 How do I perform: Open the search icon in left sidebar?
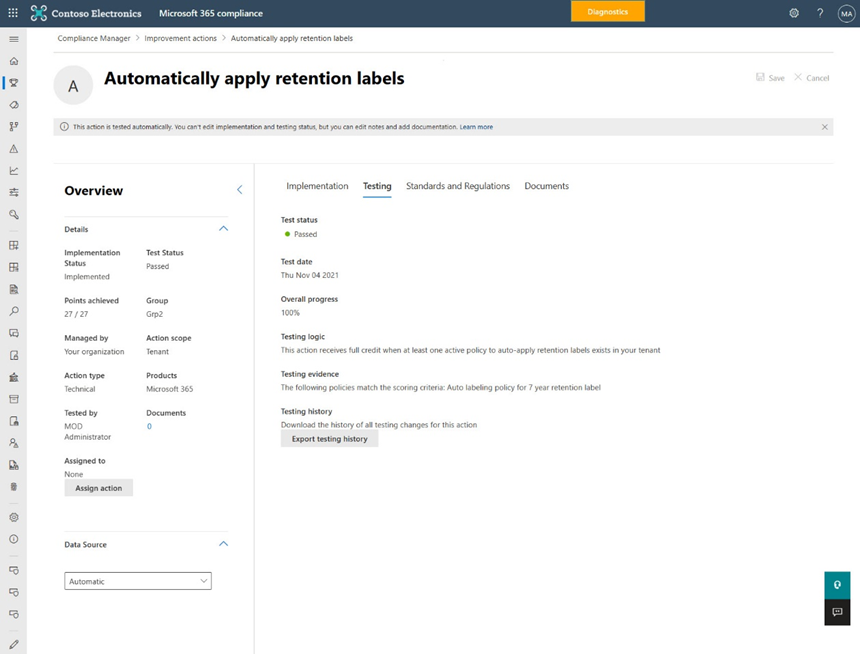(14, 311)
